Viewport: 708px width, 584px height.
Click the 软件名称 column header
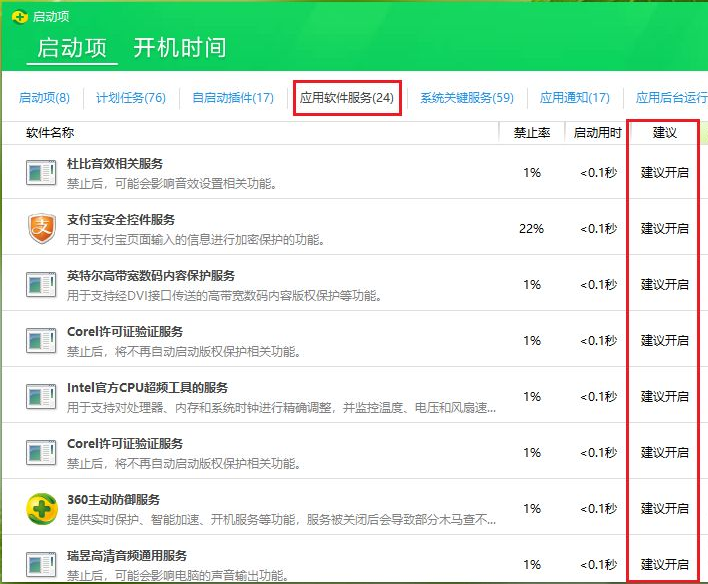point(50,132)
